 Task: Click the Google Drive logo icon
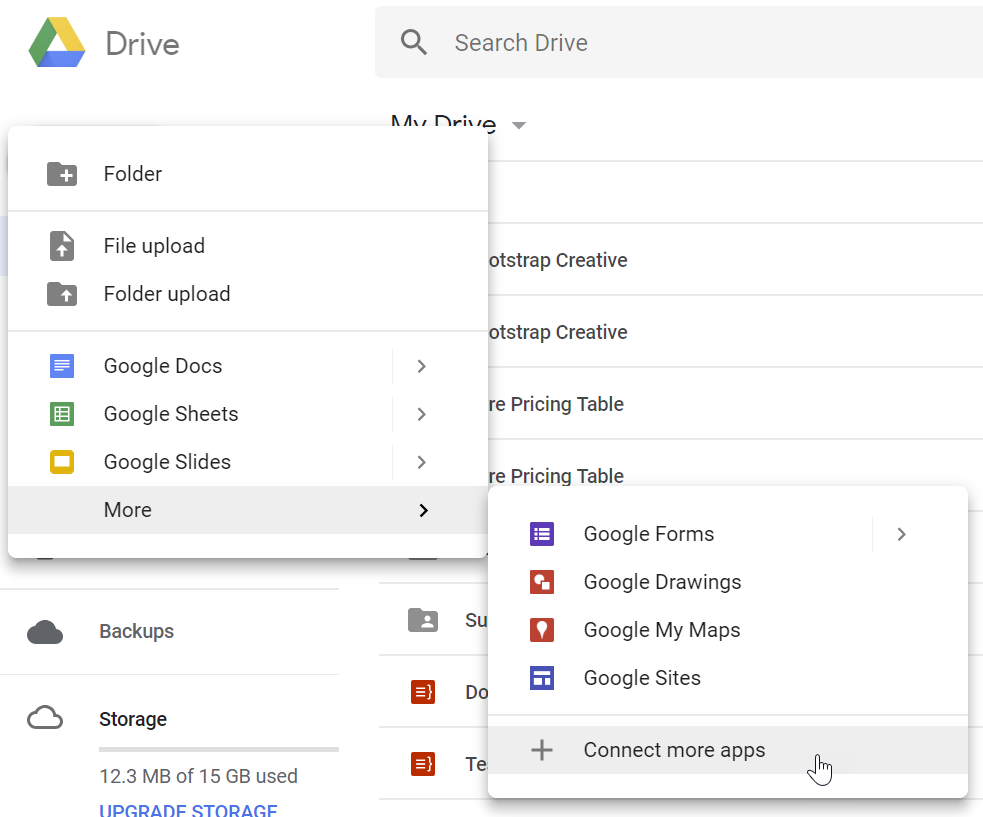pos(57,42)
